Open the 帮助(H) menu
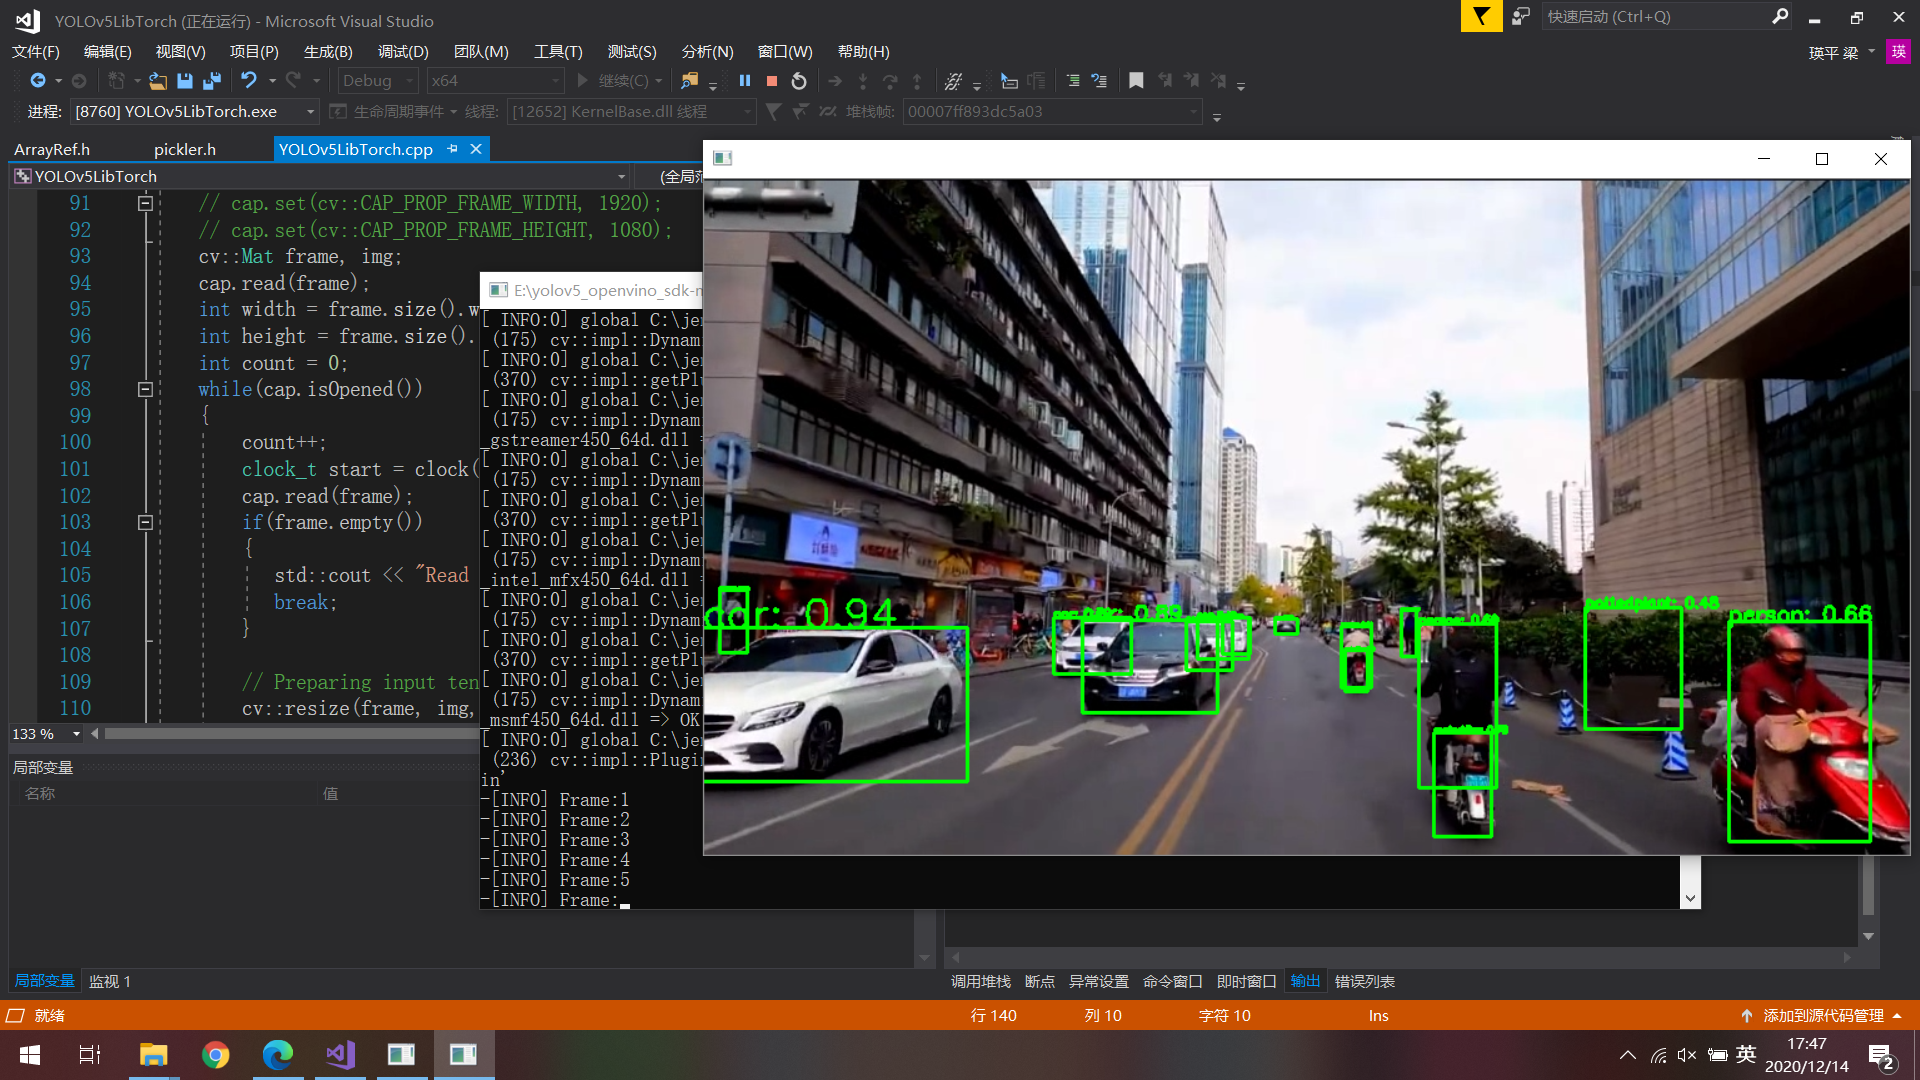Image resolution: width=1920 pixels, height=1080 pixels. (x=863, y=51)
